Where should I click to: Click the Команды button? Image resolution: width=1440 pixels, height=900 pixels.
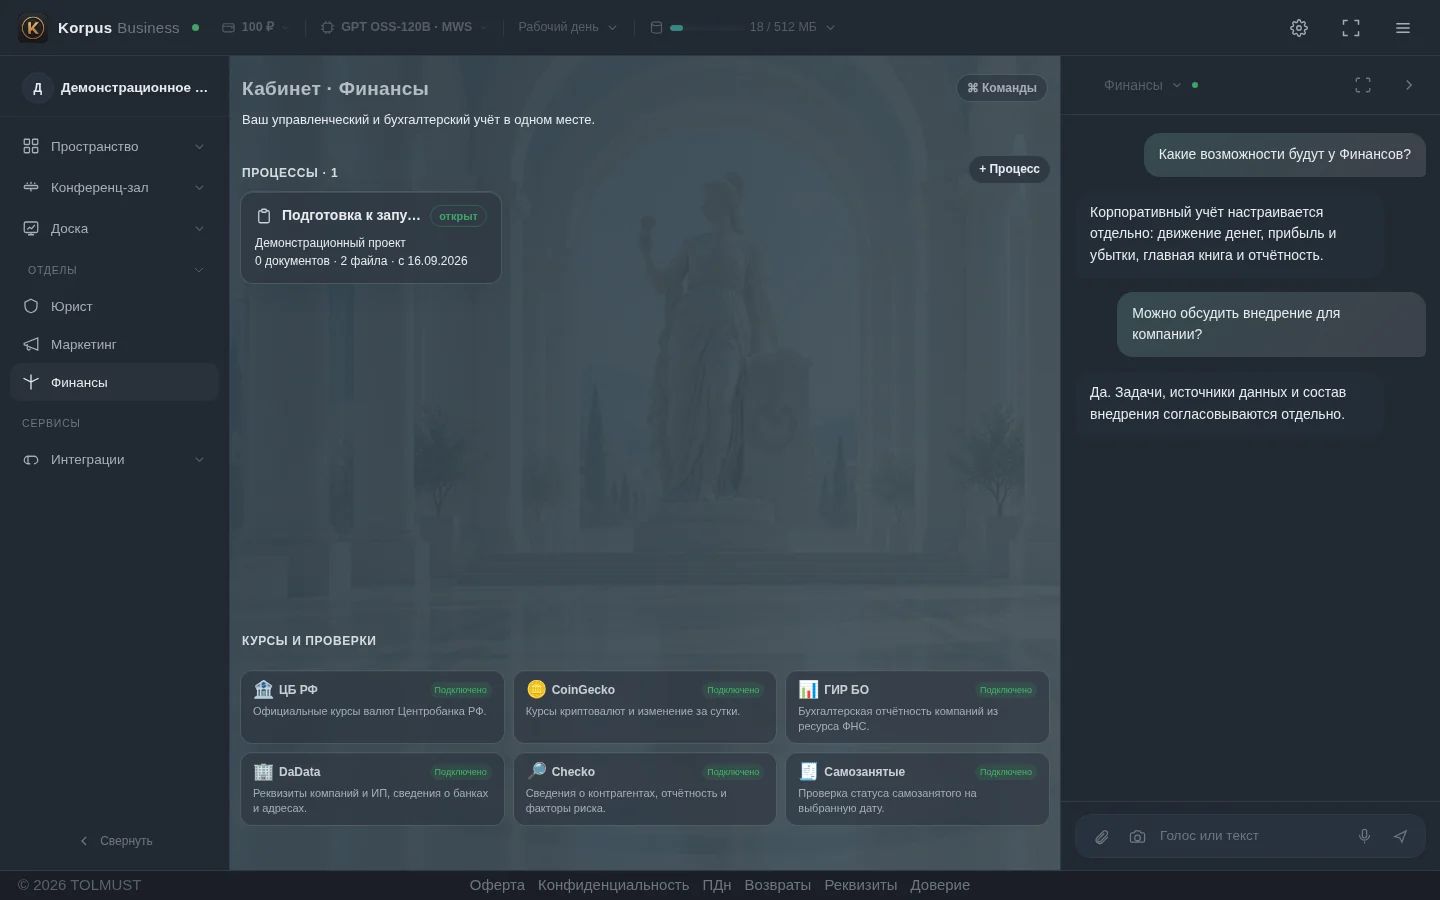pyautogui.click(x=1002, y=88)
